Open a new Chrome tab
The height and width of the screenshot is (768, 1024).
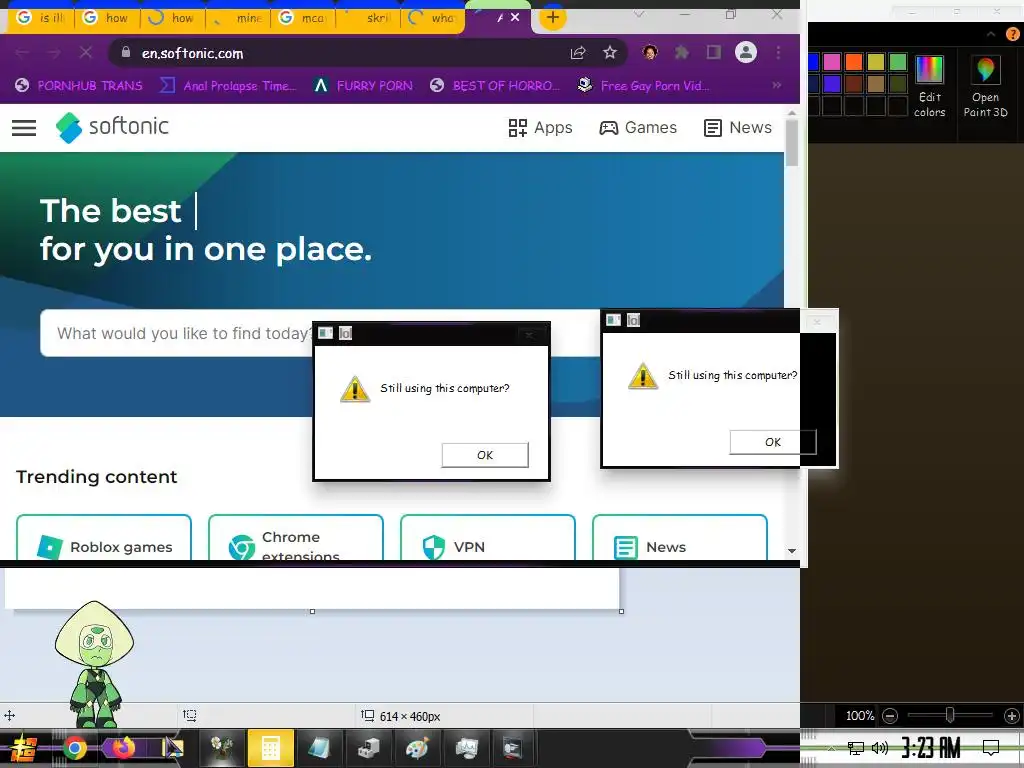tap(552, 18)
